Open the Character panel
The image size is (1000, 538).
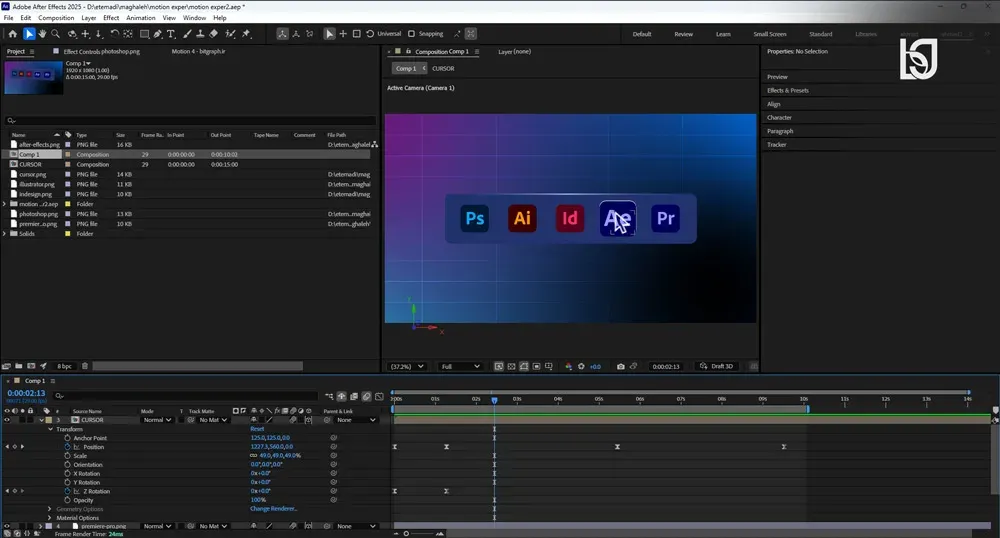779,117
